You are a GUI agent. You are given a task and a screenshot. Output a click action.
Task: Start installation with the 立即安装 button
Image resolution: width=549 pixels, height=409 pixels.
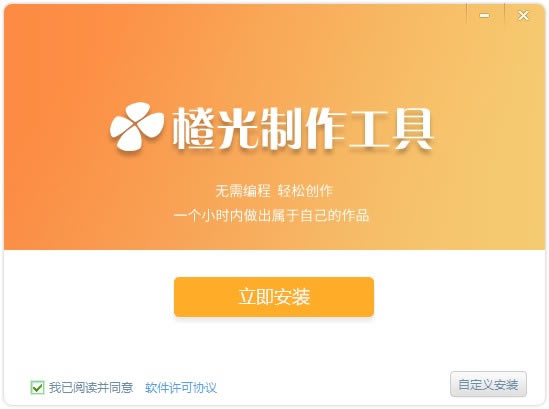tap(274, 297)
